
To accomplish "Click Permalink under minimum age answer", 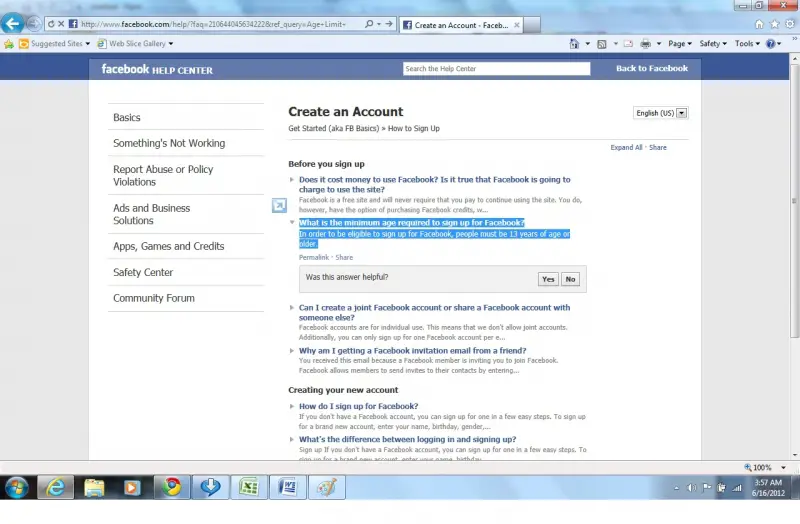I will 314,258.
